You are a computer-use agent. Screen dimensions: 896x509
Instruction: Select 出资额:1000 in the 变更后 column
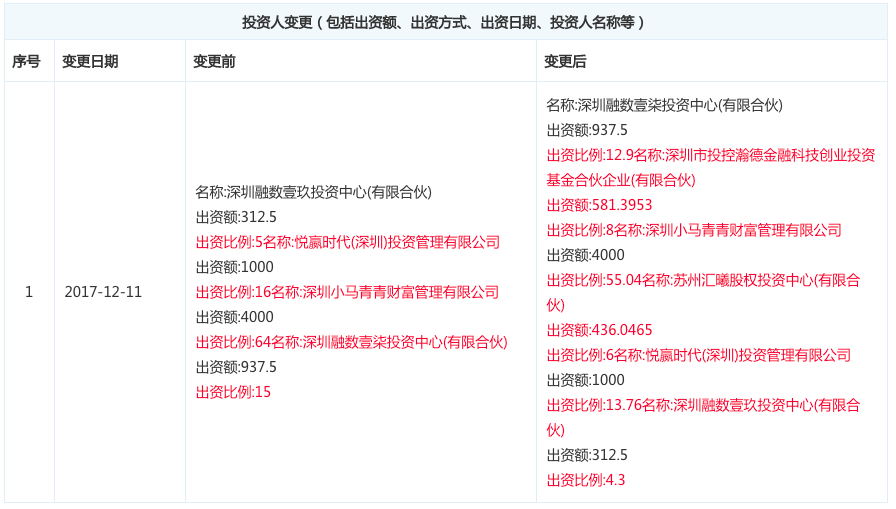point(585,380)
